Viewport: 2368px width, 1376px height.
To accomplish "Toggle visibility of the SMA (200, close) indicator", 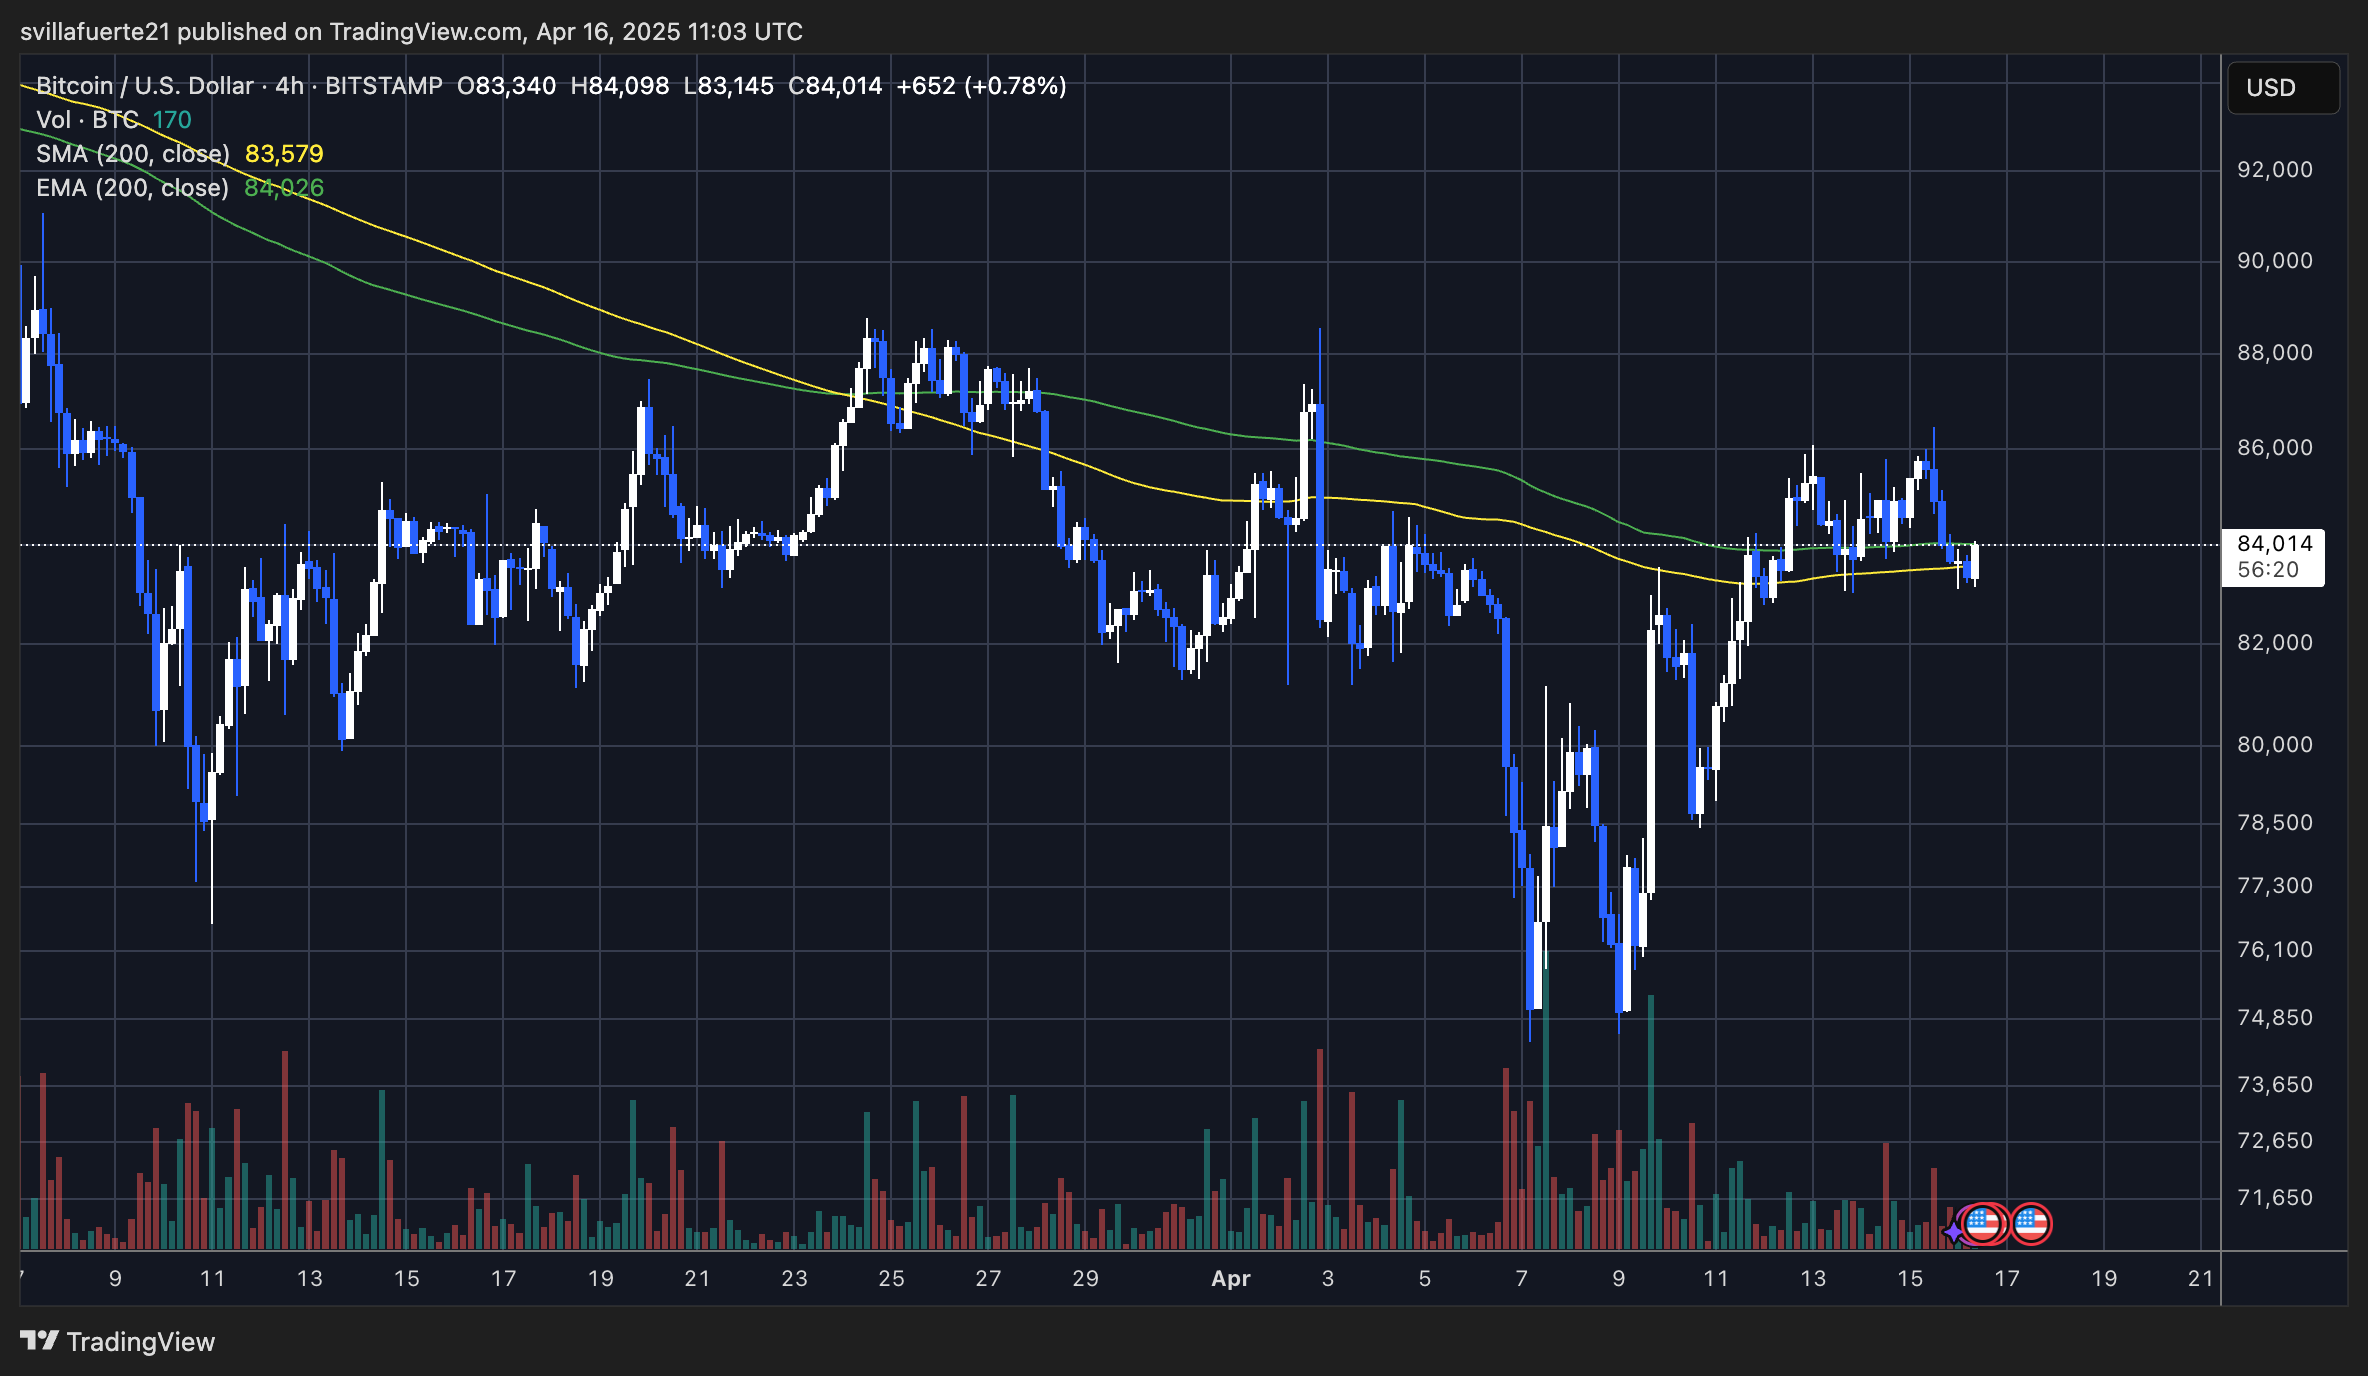I will click(x=130, y=154).
